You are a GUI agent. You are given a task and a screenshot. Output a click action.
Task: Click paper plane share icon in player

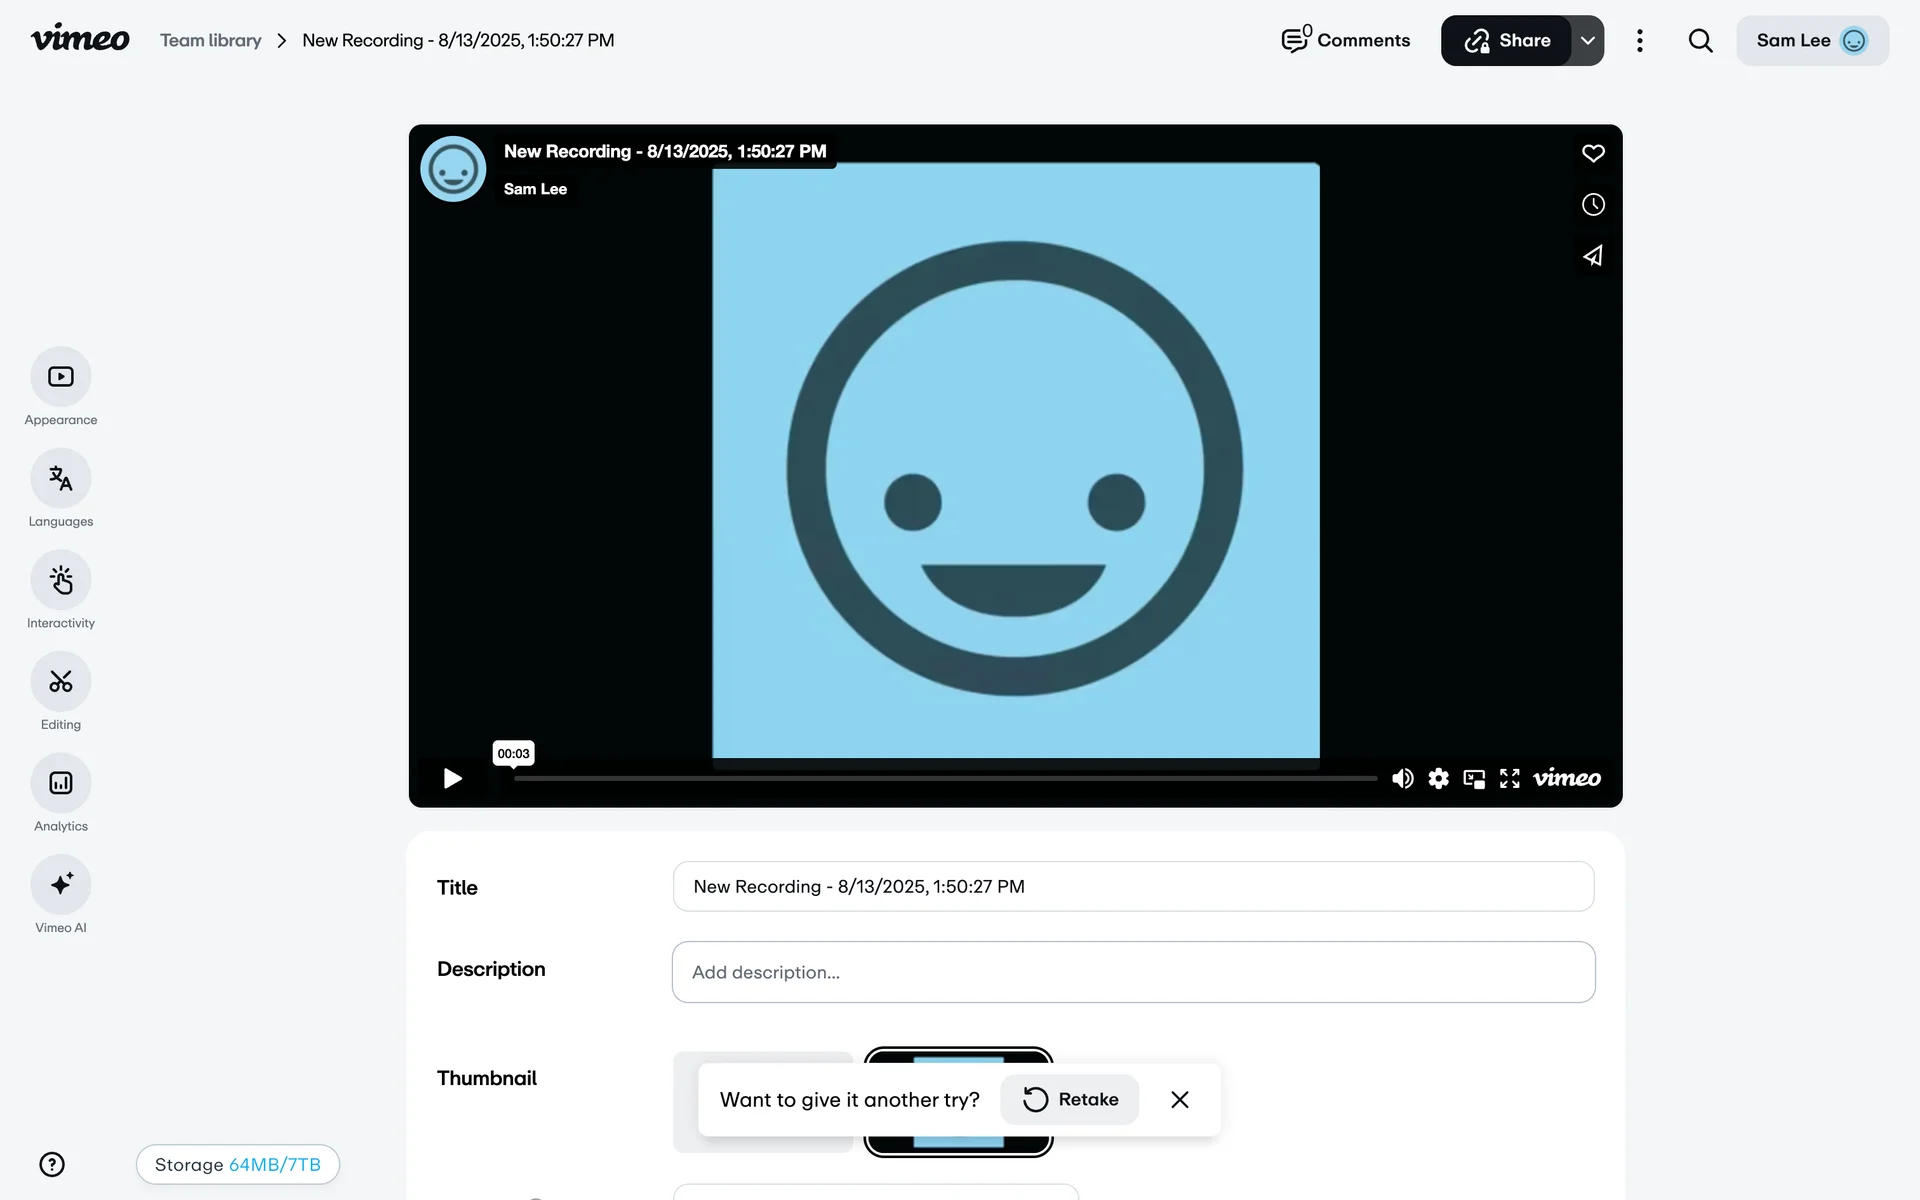[1593, 256]
